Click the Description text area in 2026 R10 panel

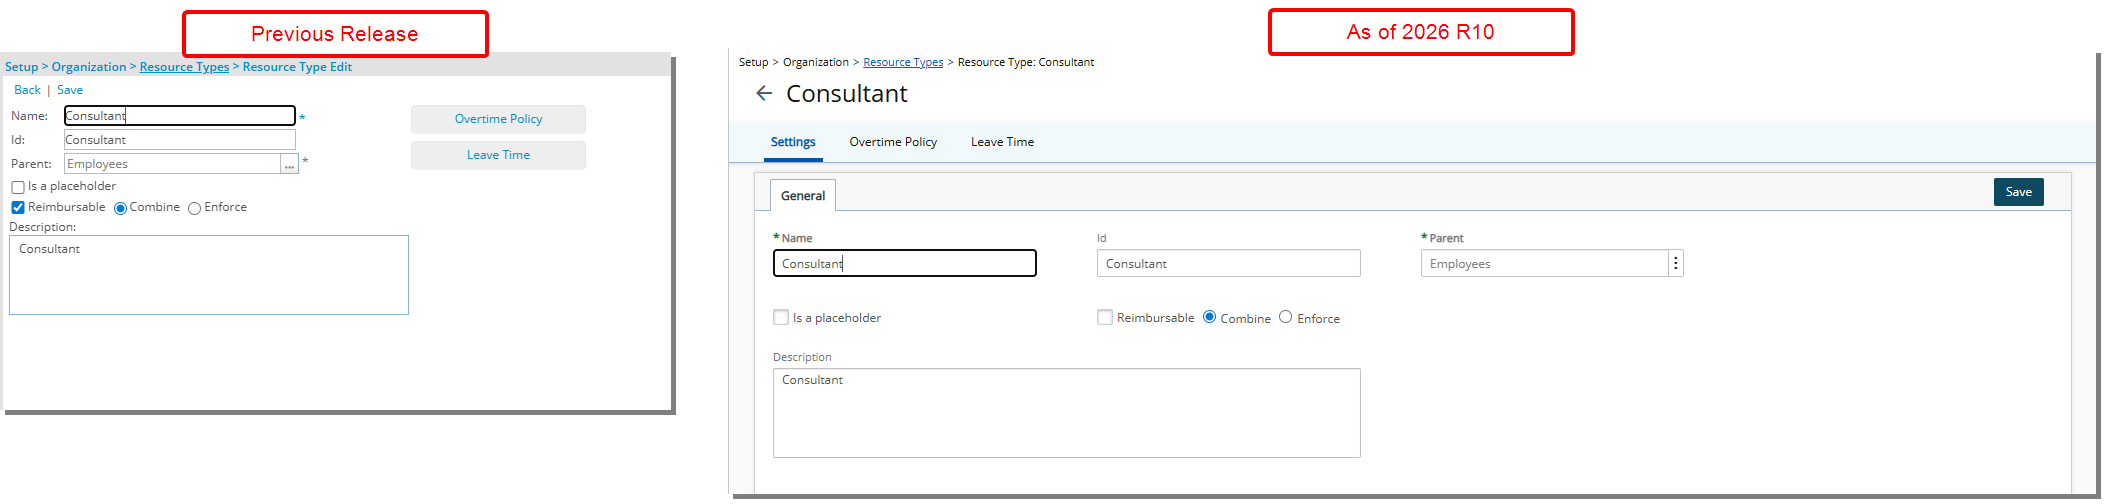(1066, 413)
